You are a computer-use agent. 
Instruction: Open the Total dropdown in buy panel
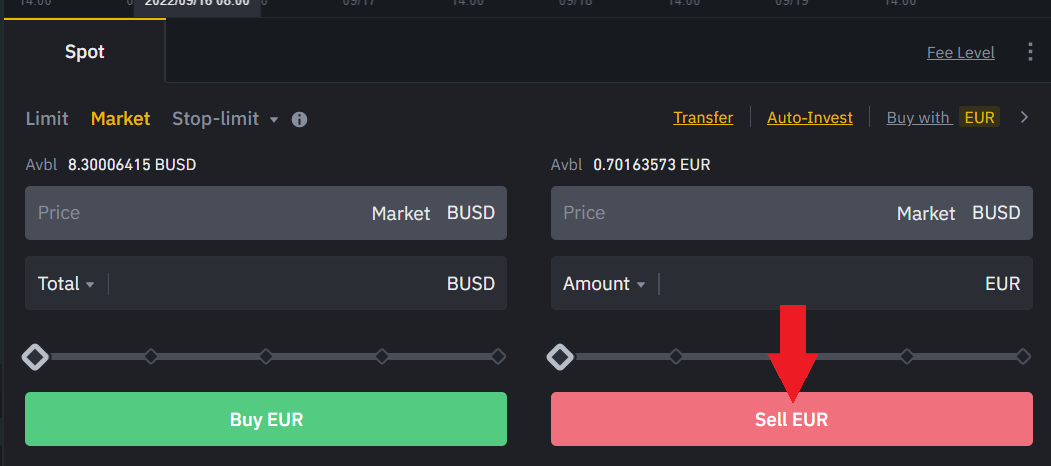[x=66, y=284]
